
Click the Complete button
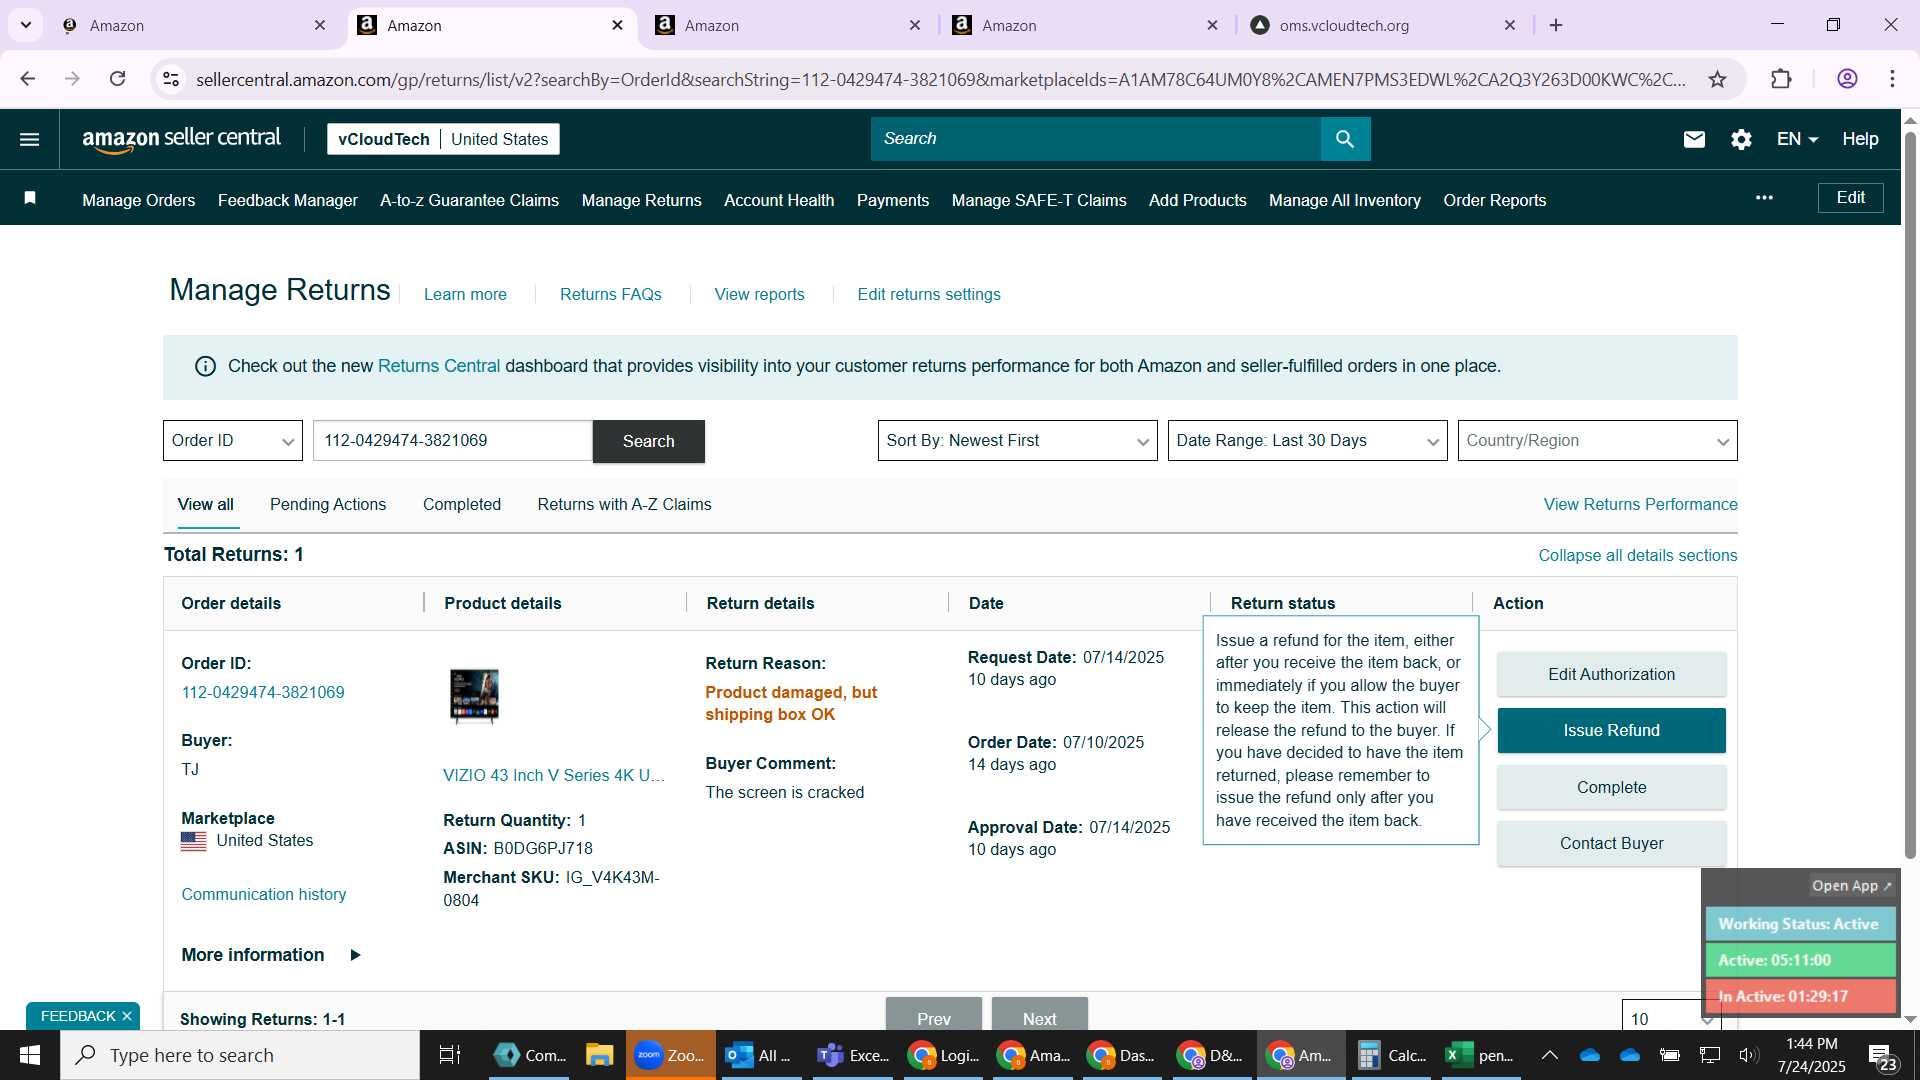[x=1611, y=788]
